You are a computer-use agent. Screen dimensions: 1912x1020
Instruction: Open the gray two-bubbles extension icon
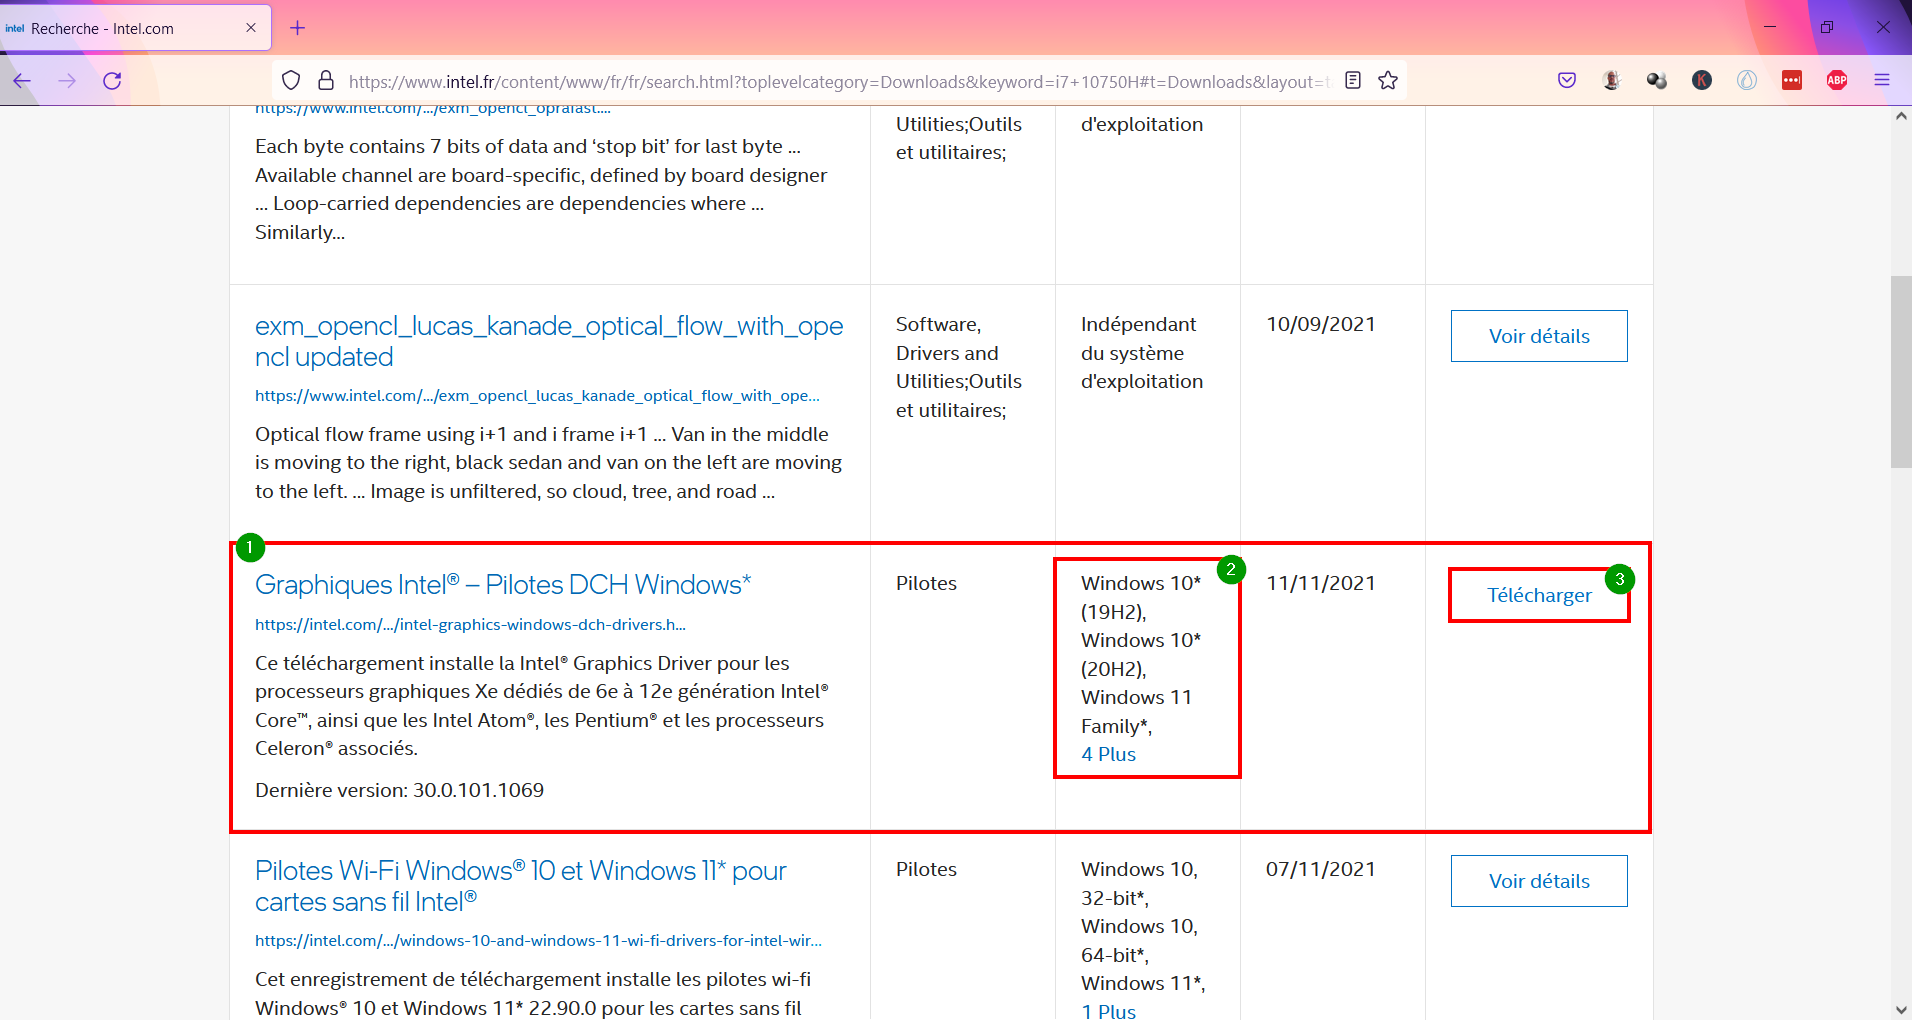[x=1657, y=80]
